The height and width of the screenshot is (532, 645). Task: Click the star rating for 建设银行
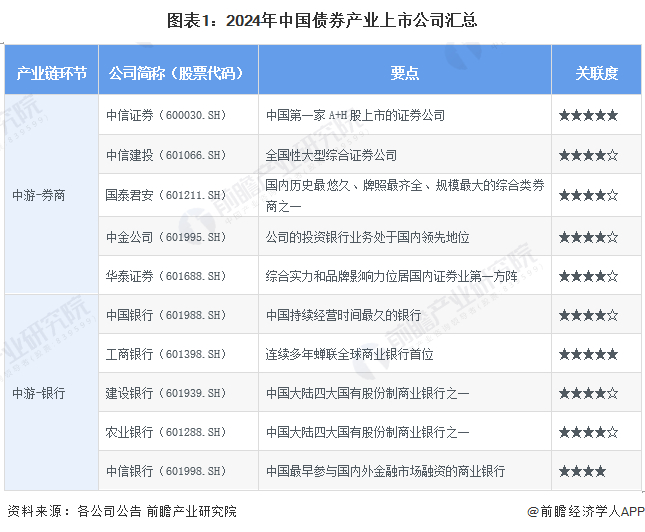588,393
